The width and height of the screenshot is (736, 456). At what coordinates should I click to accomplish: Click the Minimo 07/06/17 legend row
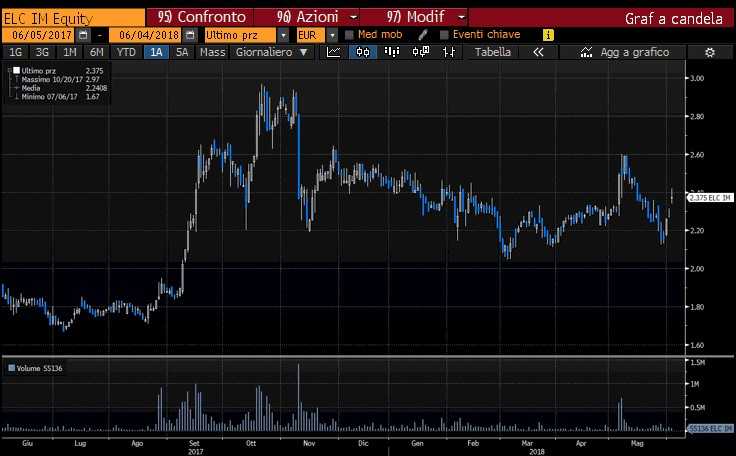pyautogui.click(x=60, y=96)
